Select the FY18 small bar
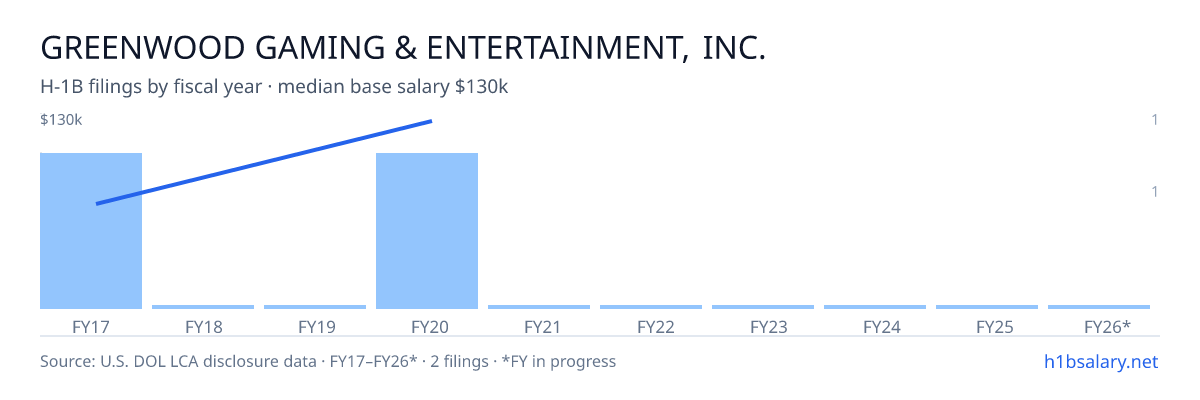 pos(203,307)
